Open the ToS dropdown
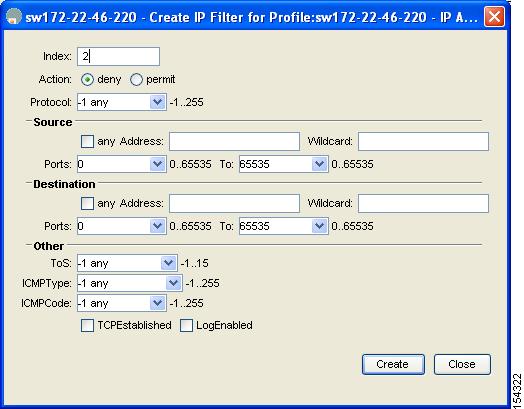 (169, 263)
